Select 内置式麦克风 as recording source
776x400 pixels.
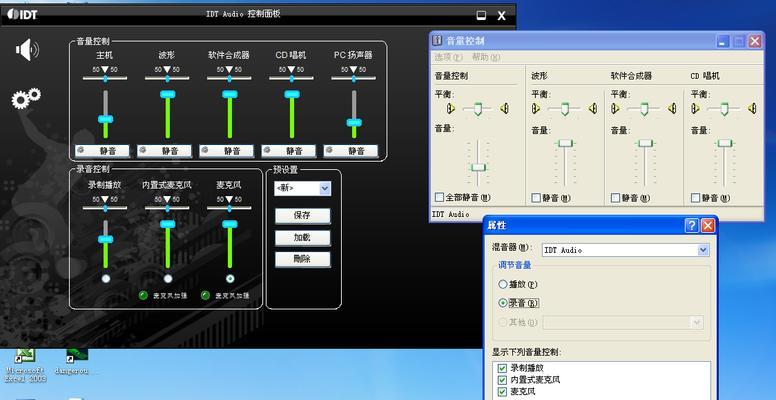(168, 279)
